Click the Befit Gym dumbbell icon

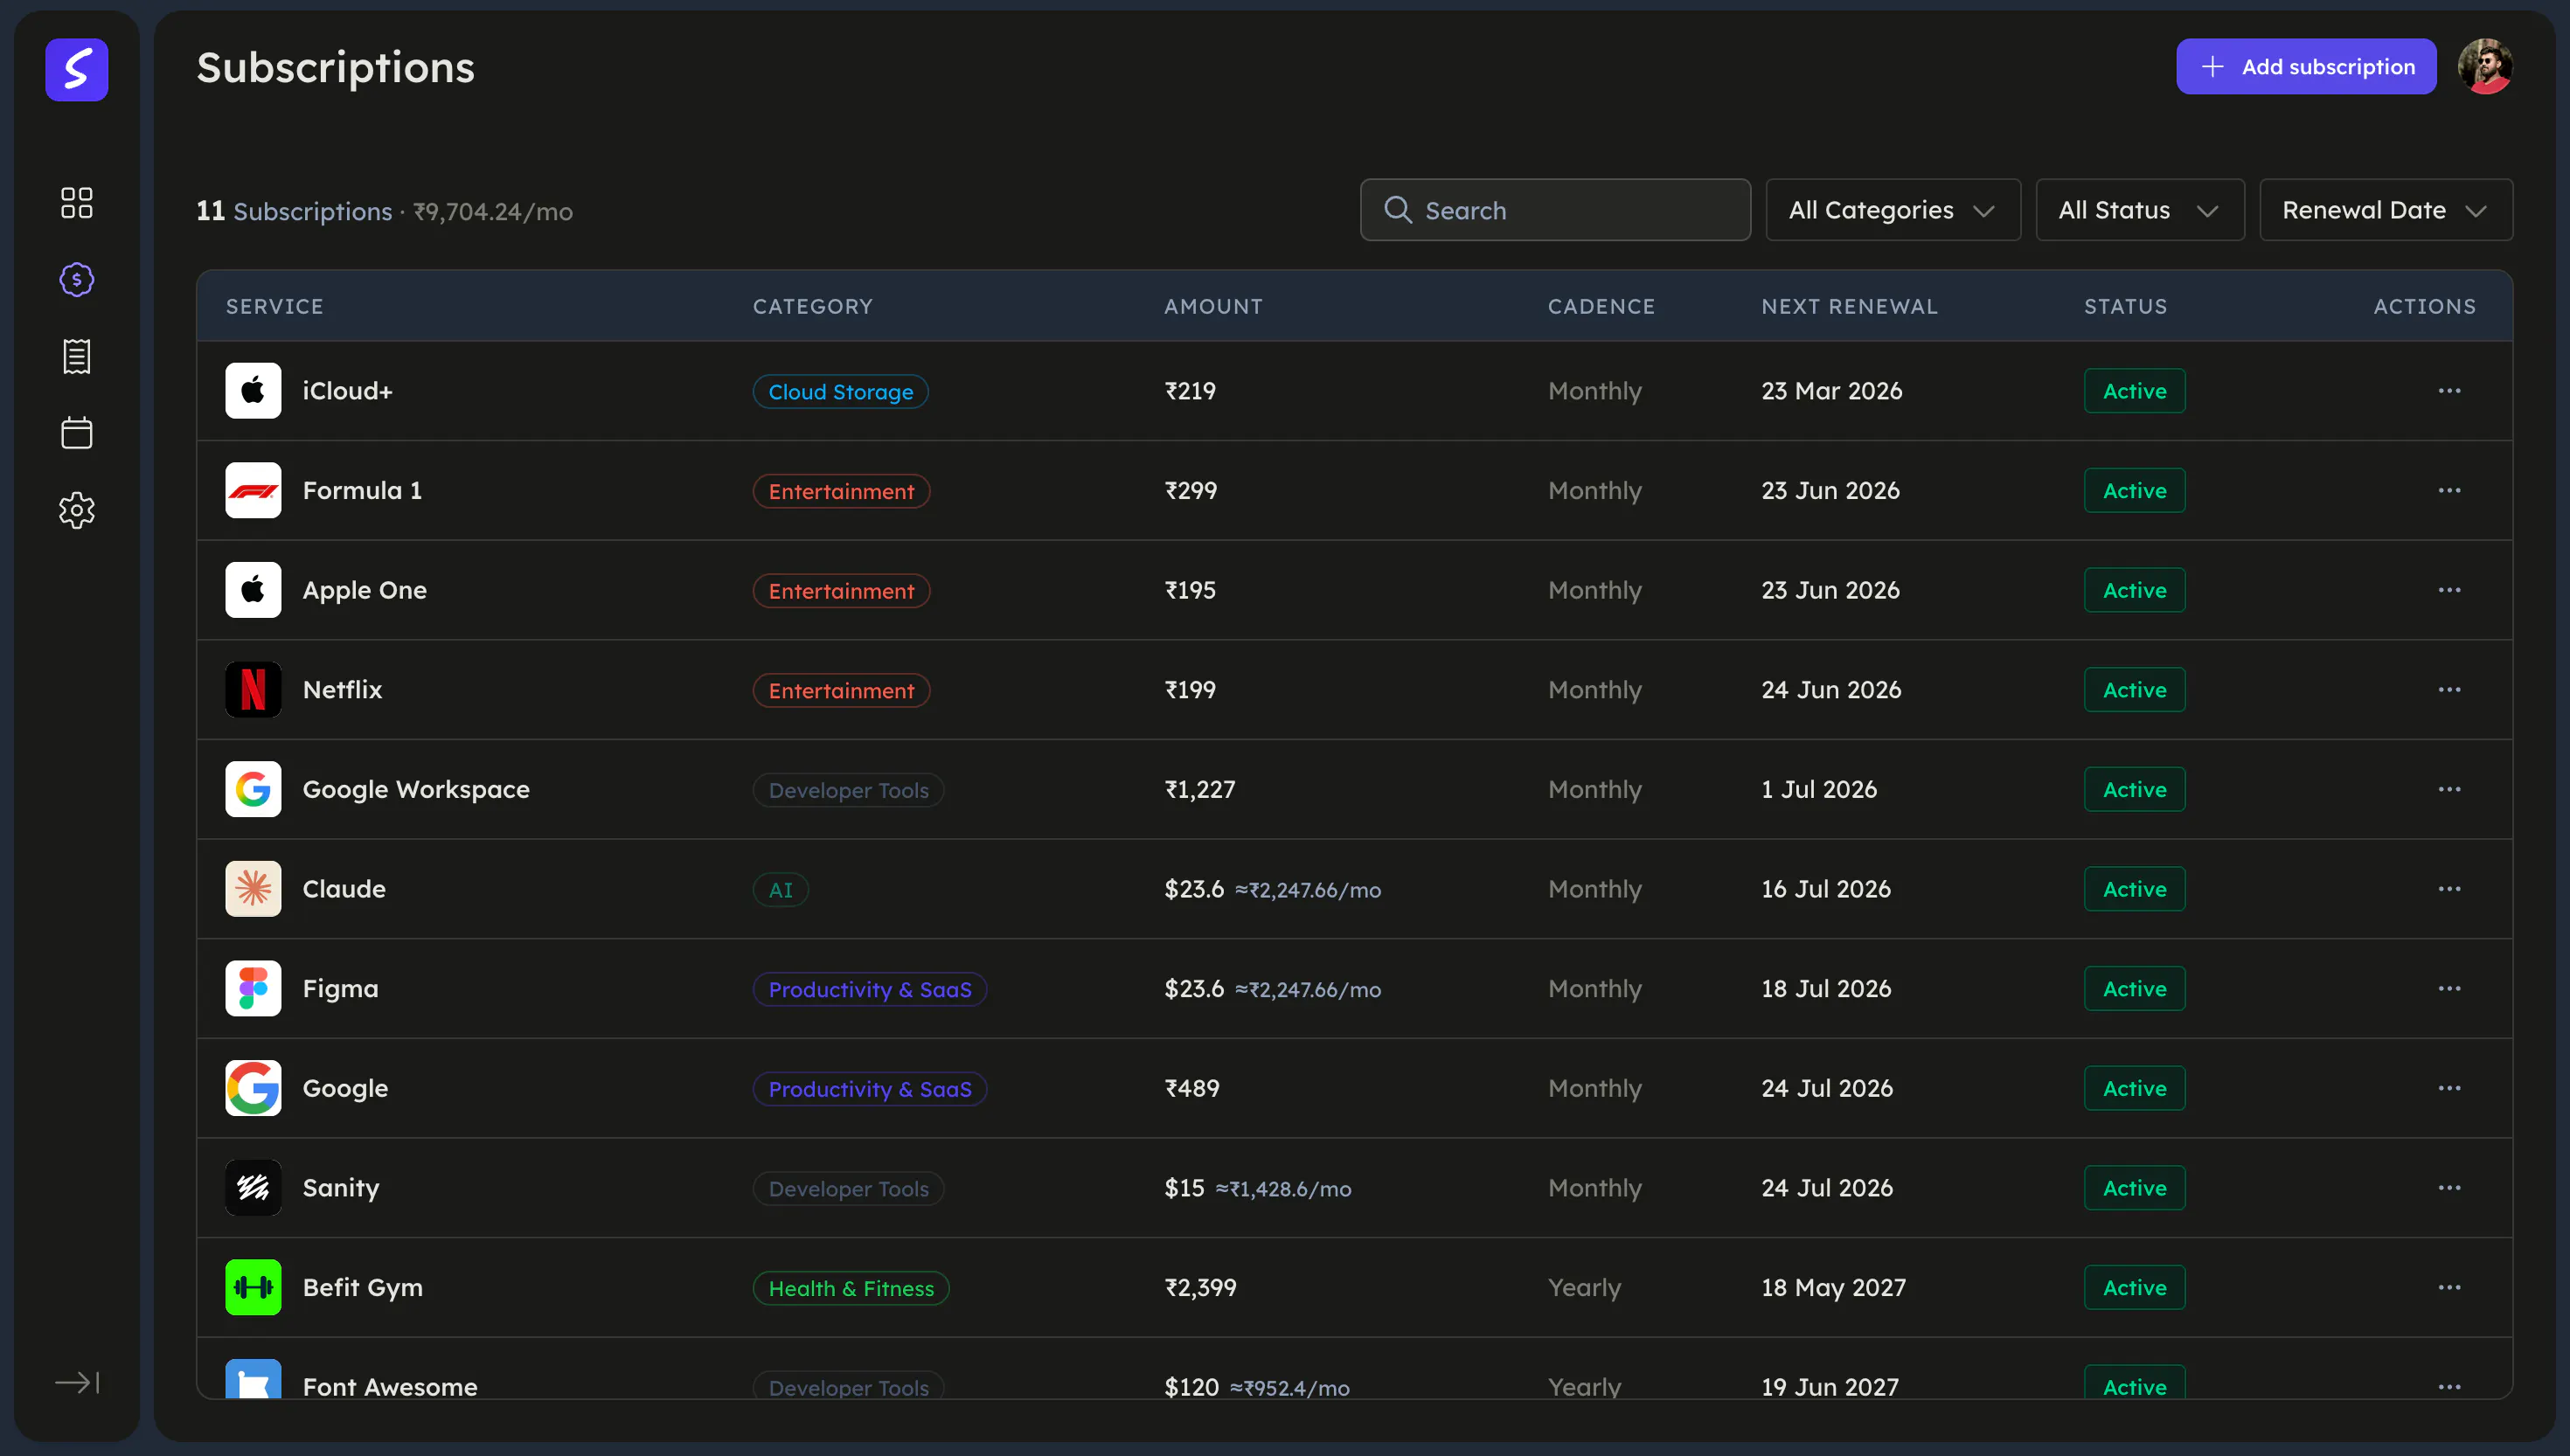tap(253, 1288)
